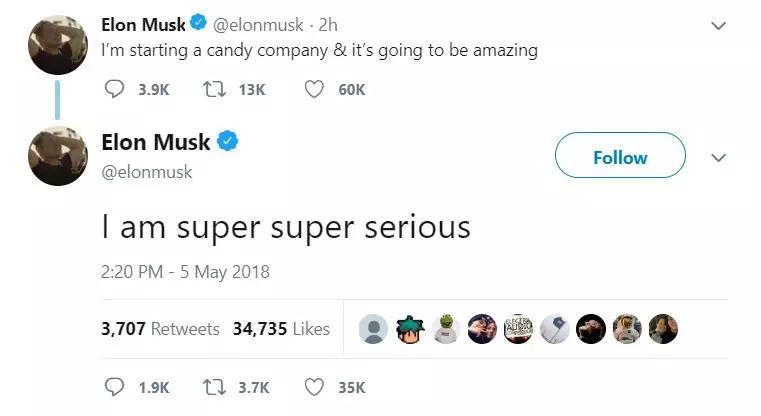The width and height of the screenshot is (761, 416).
Task: Expand chevron menu beside Follow button
Action: point(718,158)
